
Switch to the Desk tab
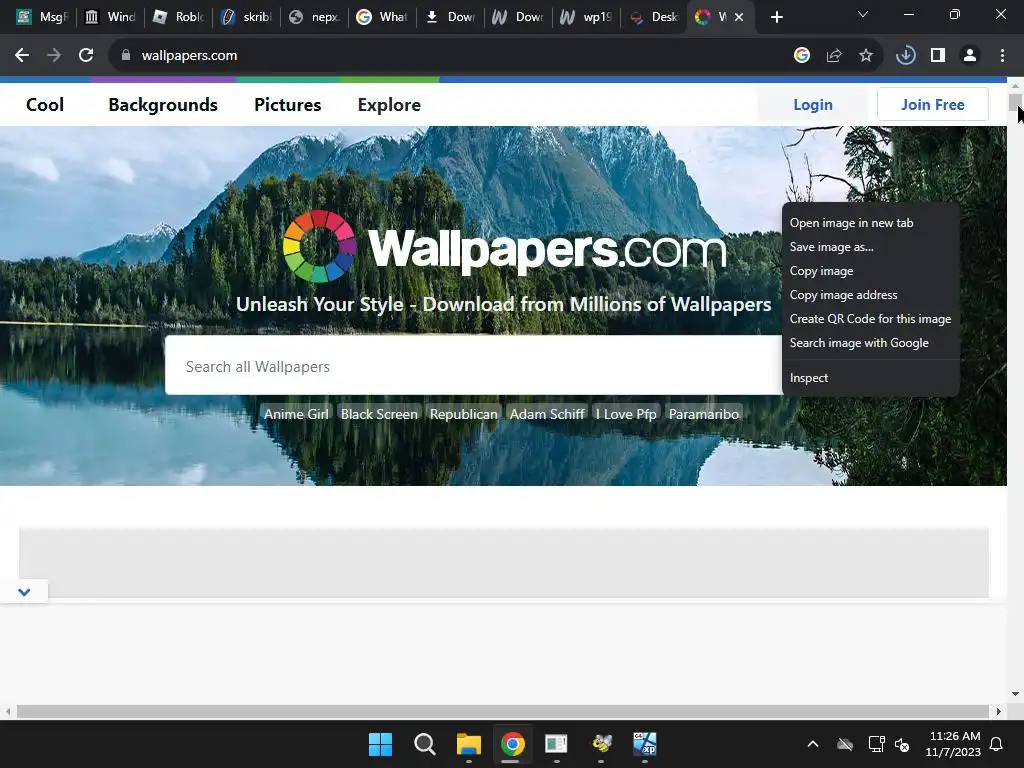tap(654, 17)
